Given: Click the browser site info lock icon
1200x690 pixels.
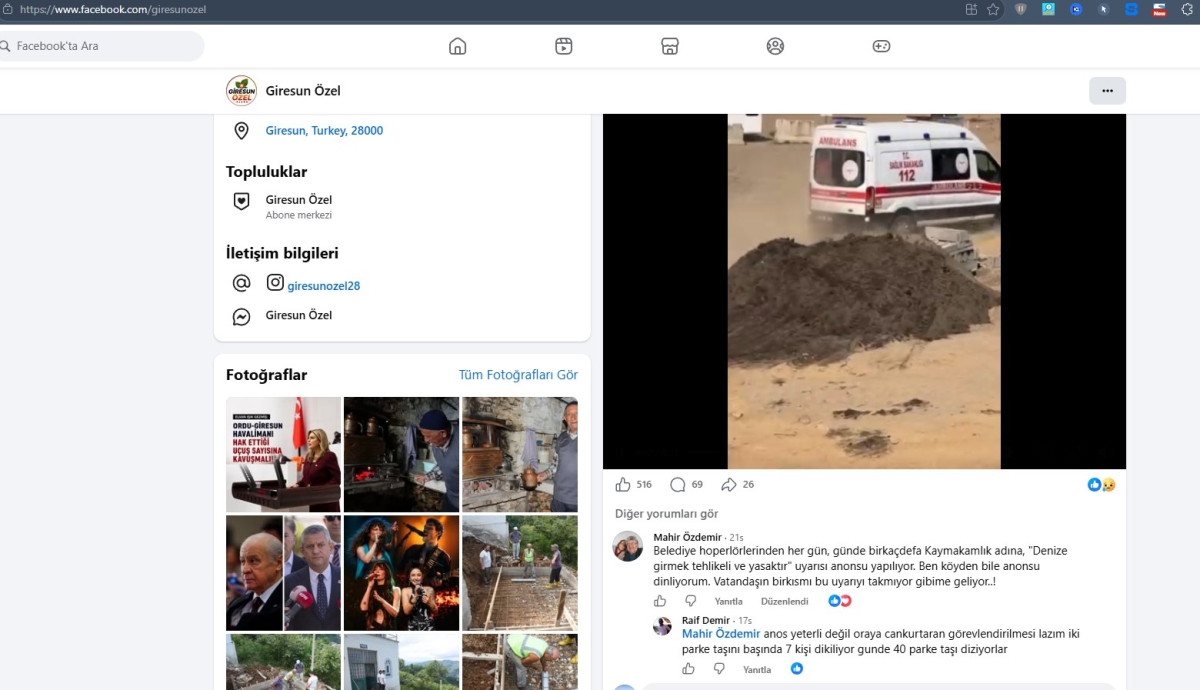Looking at the screenshot, I should pos(7,9).
